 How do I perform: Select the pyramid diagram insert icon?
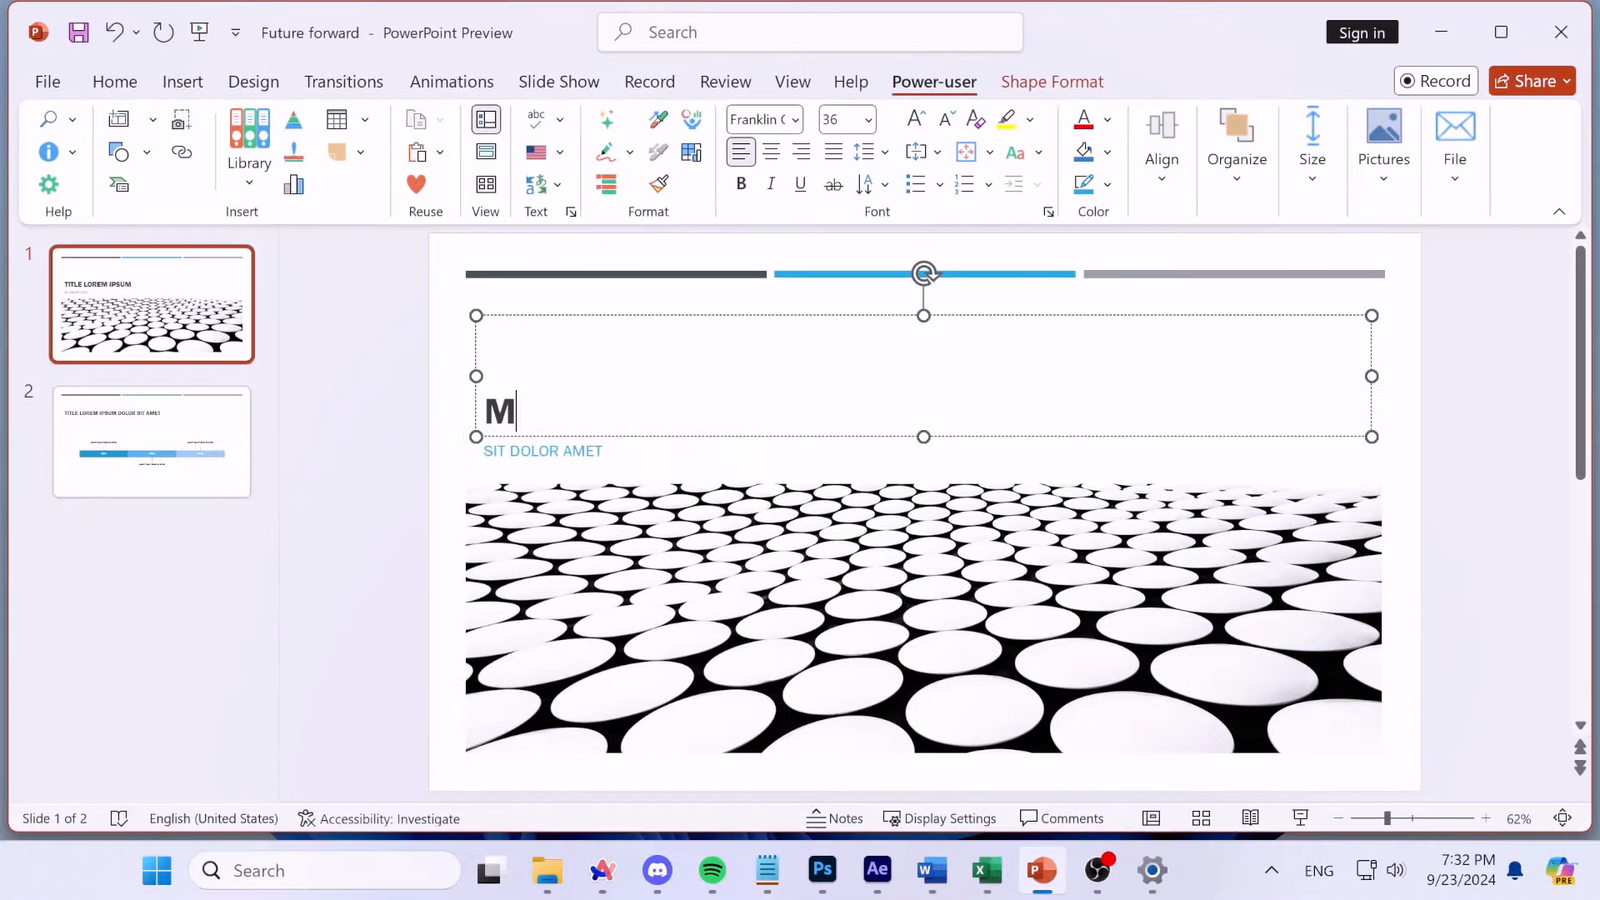click(293, 119)
